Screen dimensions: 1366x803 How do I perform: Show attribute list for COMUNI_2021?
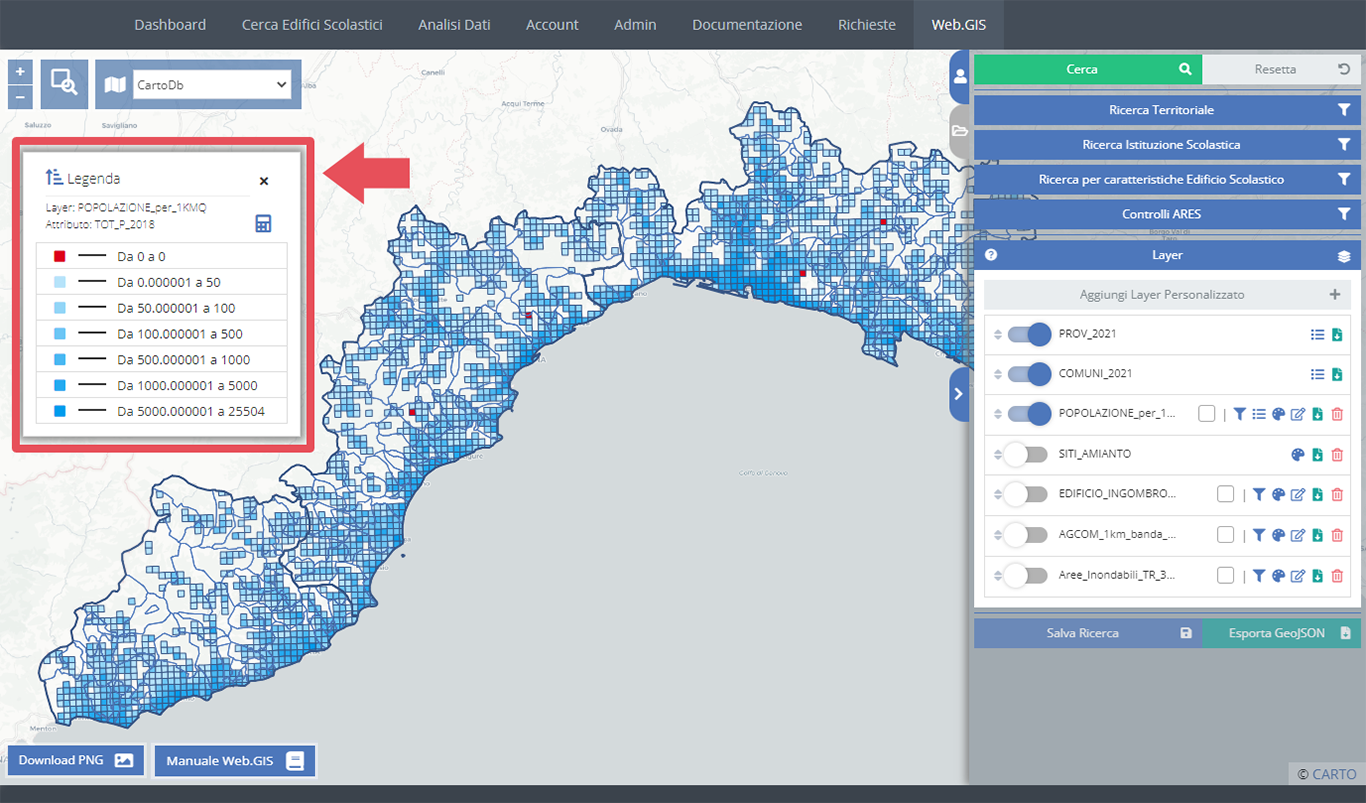[x=1317, y=374]
